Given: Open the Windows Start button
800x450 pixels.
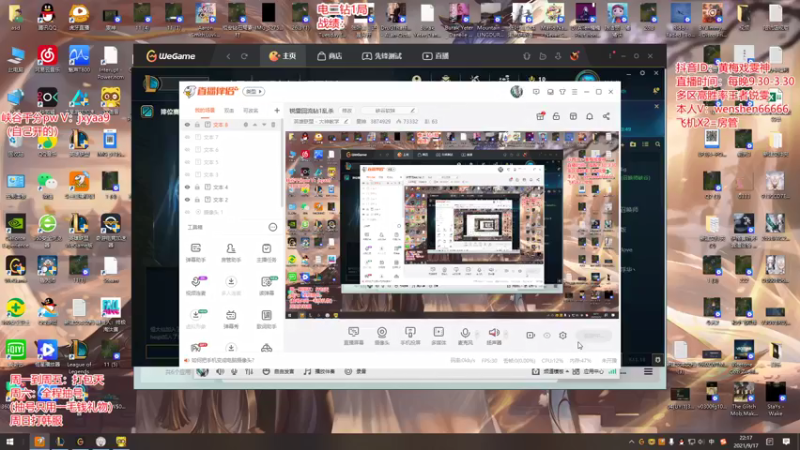Looking at the screenshot, I should pos(10,442).
